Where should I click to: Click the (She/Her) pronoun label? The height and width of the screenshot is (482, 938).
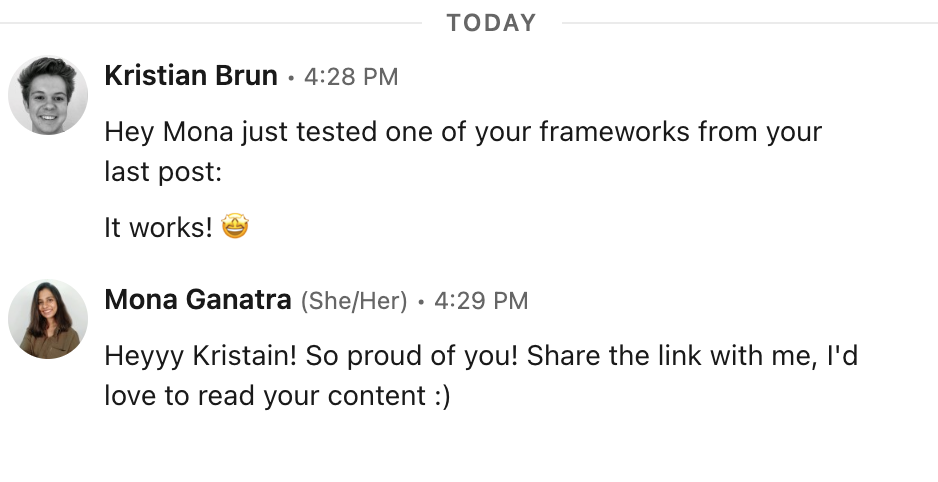(x=354, y=300)
